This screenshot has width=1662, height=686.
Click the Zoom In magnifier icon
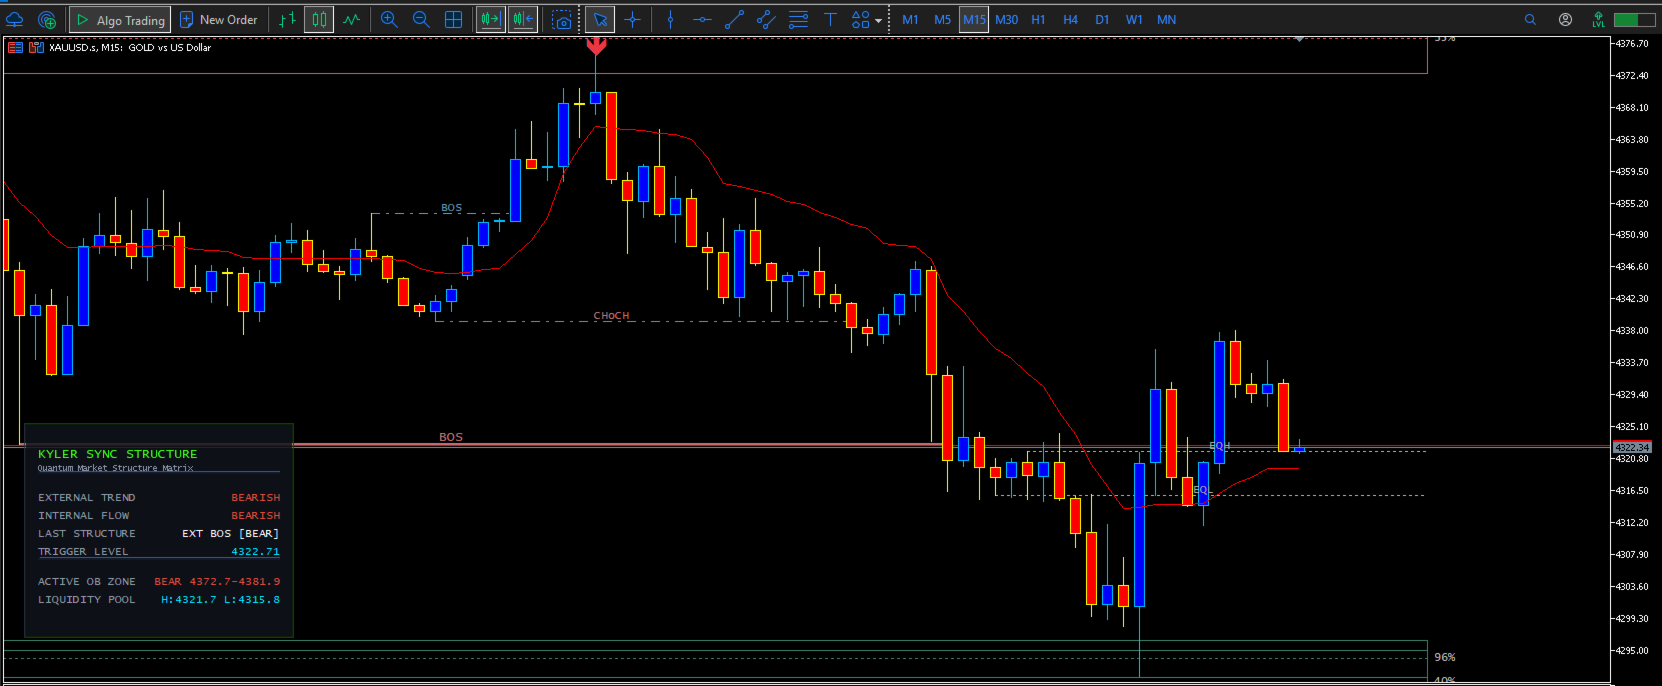click(x=389, y=19)
